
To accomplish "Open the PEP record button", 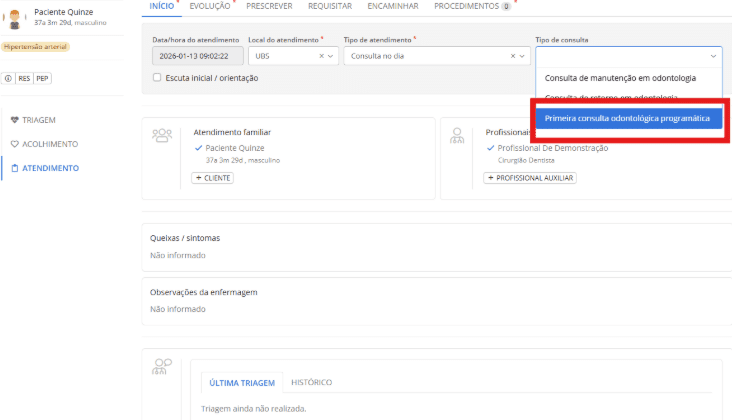I will [x=42, y=78].
